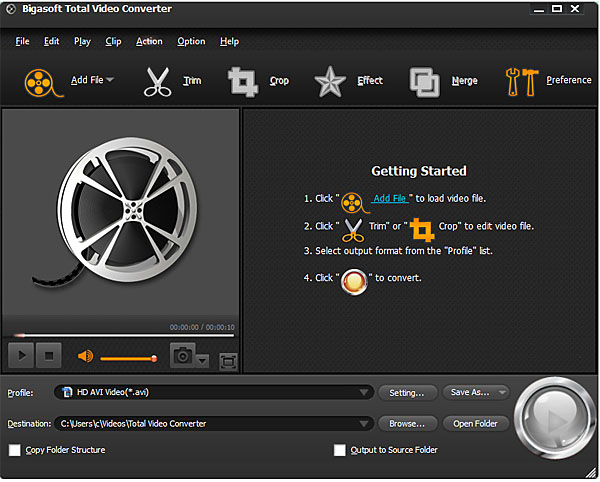Take a snapshot with the camera icon
Image resolution: width=600 pixels, height=482 pixels.
click(x=183, y=356)
